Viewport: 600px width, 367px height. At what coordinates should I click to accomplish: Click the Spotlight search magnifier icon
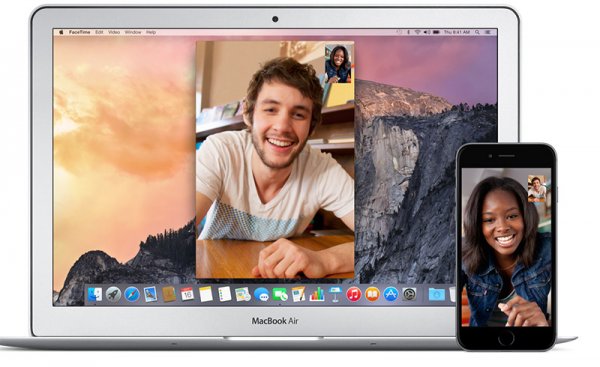click(x=477, y=32)
